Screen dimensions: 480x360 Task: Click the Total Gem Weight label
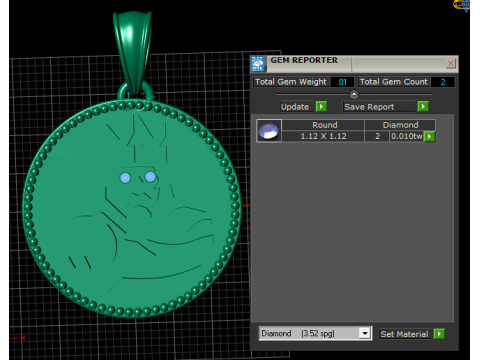pyautogui.click(x=291, y=82)
